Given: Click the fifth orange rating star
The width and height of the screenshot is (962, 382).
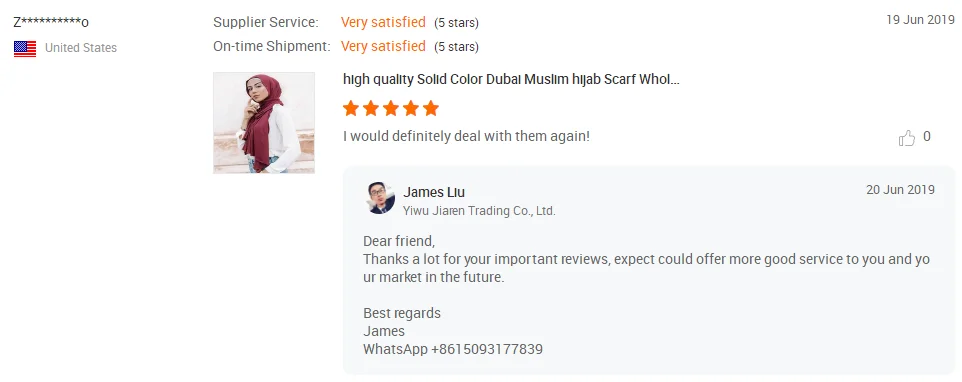Looking at the screenshot, I should click(x=431, y=109).
